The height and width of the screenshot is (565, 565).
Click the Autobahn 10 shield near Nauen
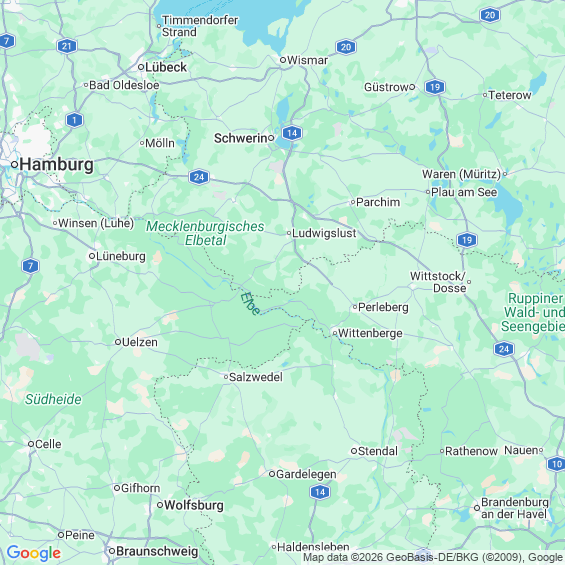point(556,464)
